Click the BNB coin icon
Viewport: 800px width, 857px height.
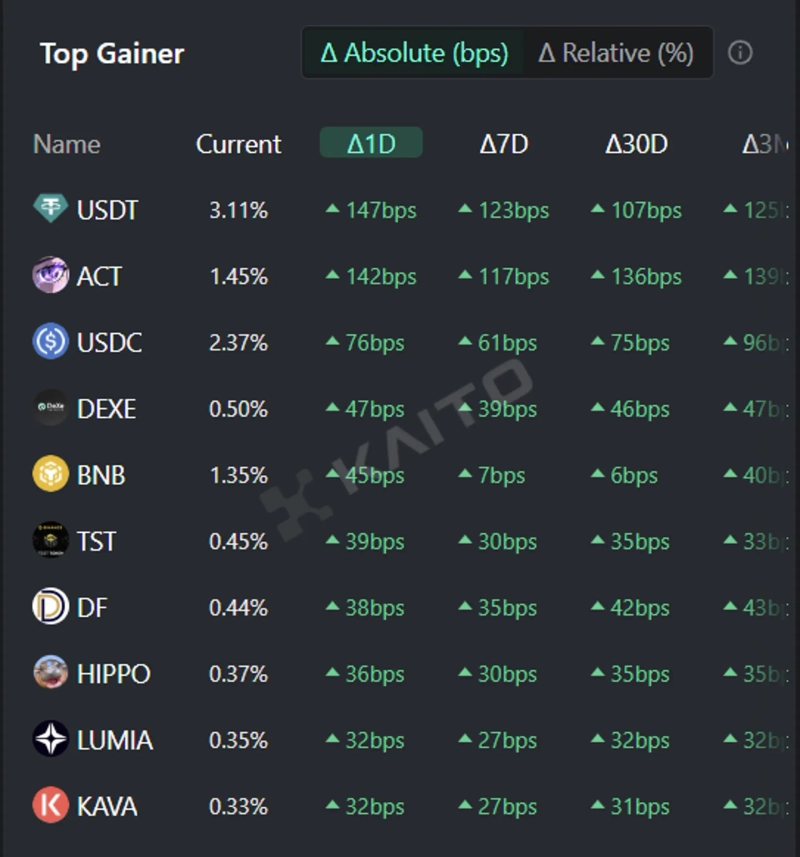tap(50, 474)
